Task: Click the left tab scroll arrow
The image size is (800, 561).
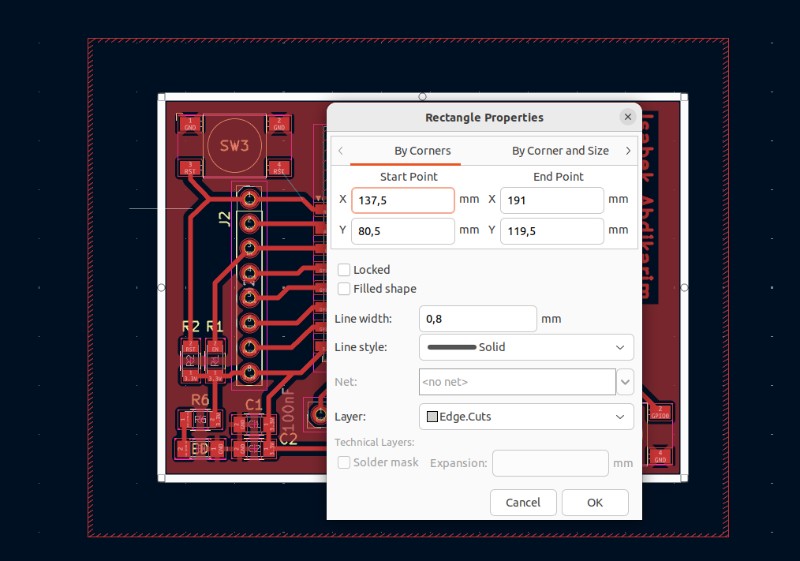Action: tap(340, 151)
